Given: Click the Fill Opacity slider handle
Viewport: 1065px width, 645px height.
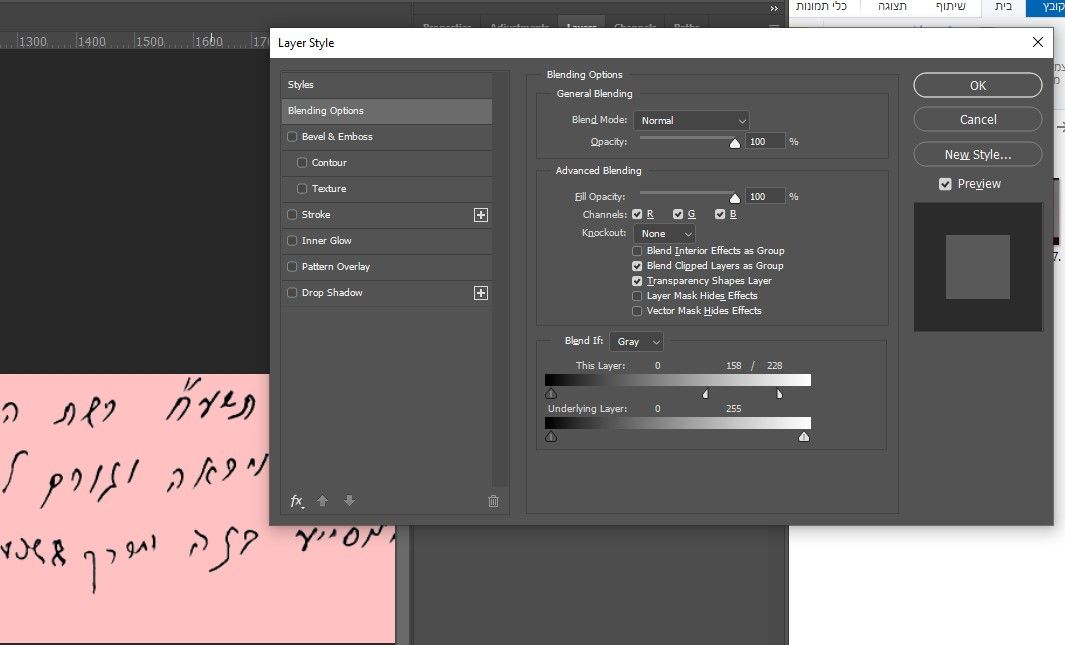Looking at the screenshot, I should [734, 198].
